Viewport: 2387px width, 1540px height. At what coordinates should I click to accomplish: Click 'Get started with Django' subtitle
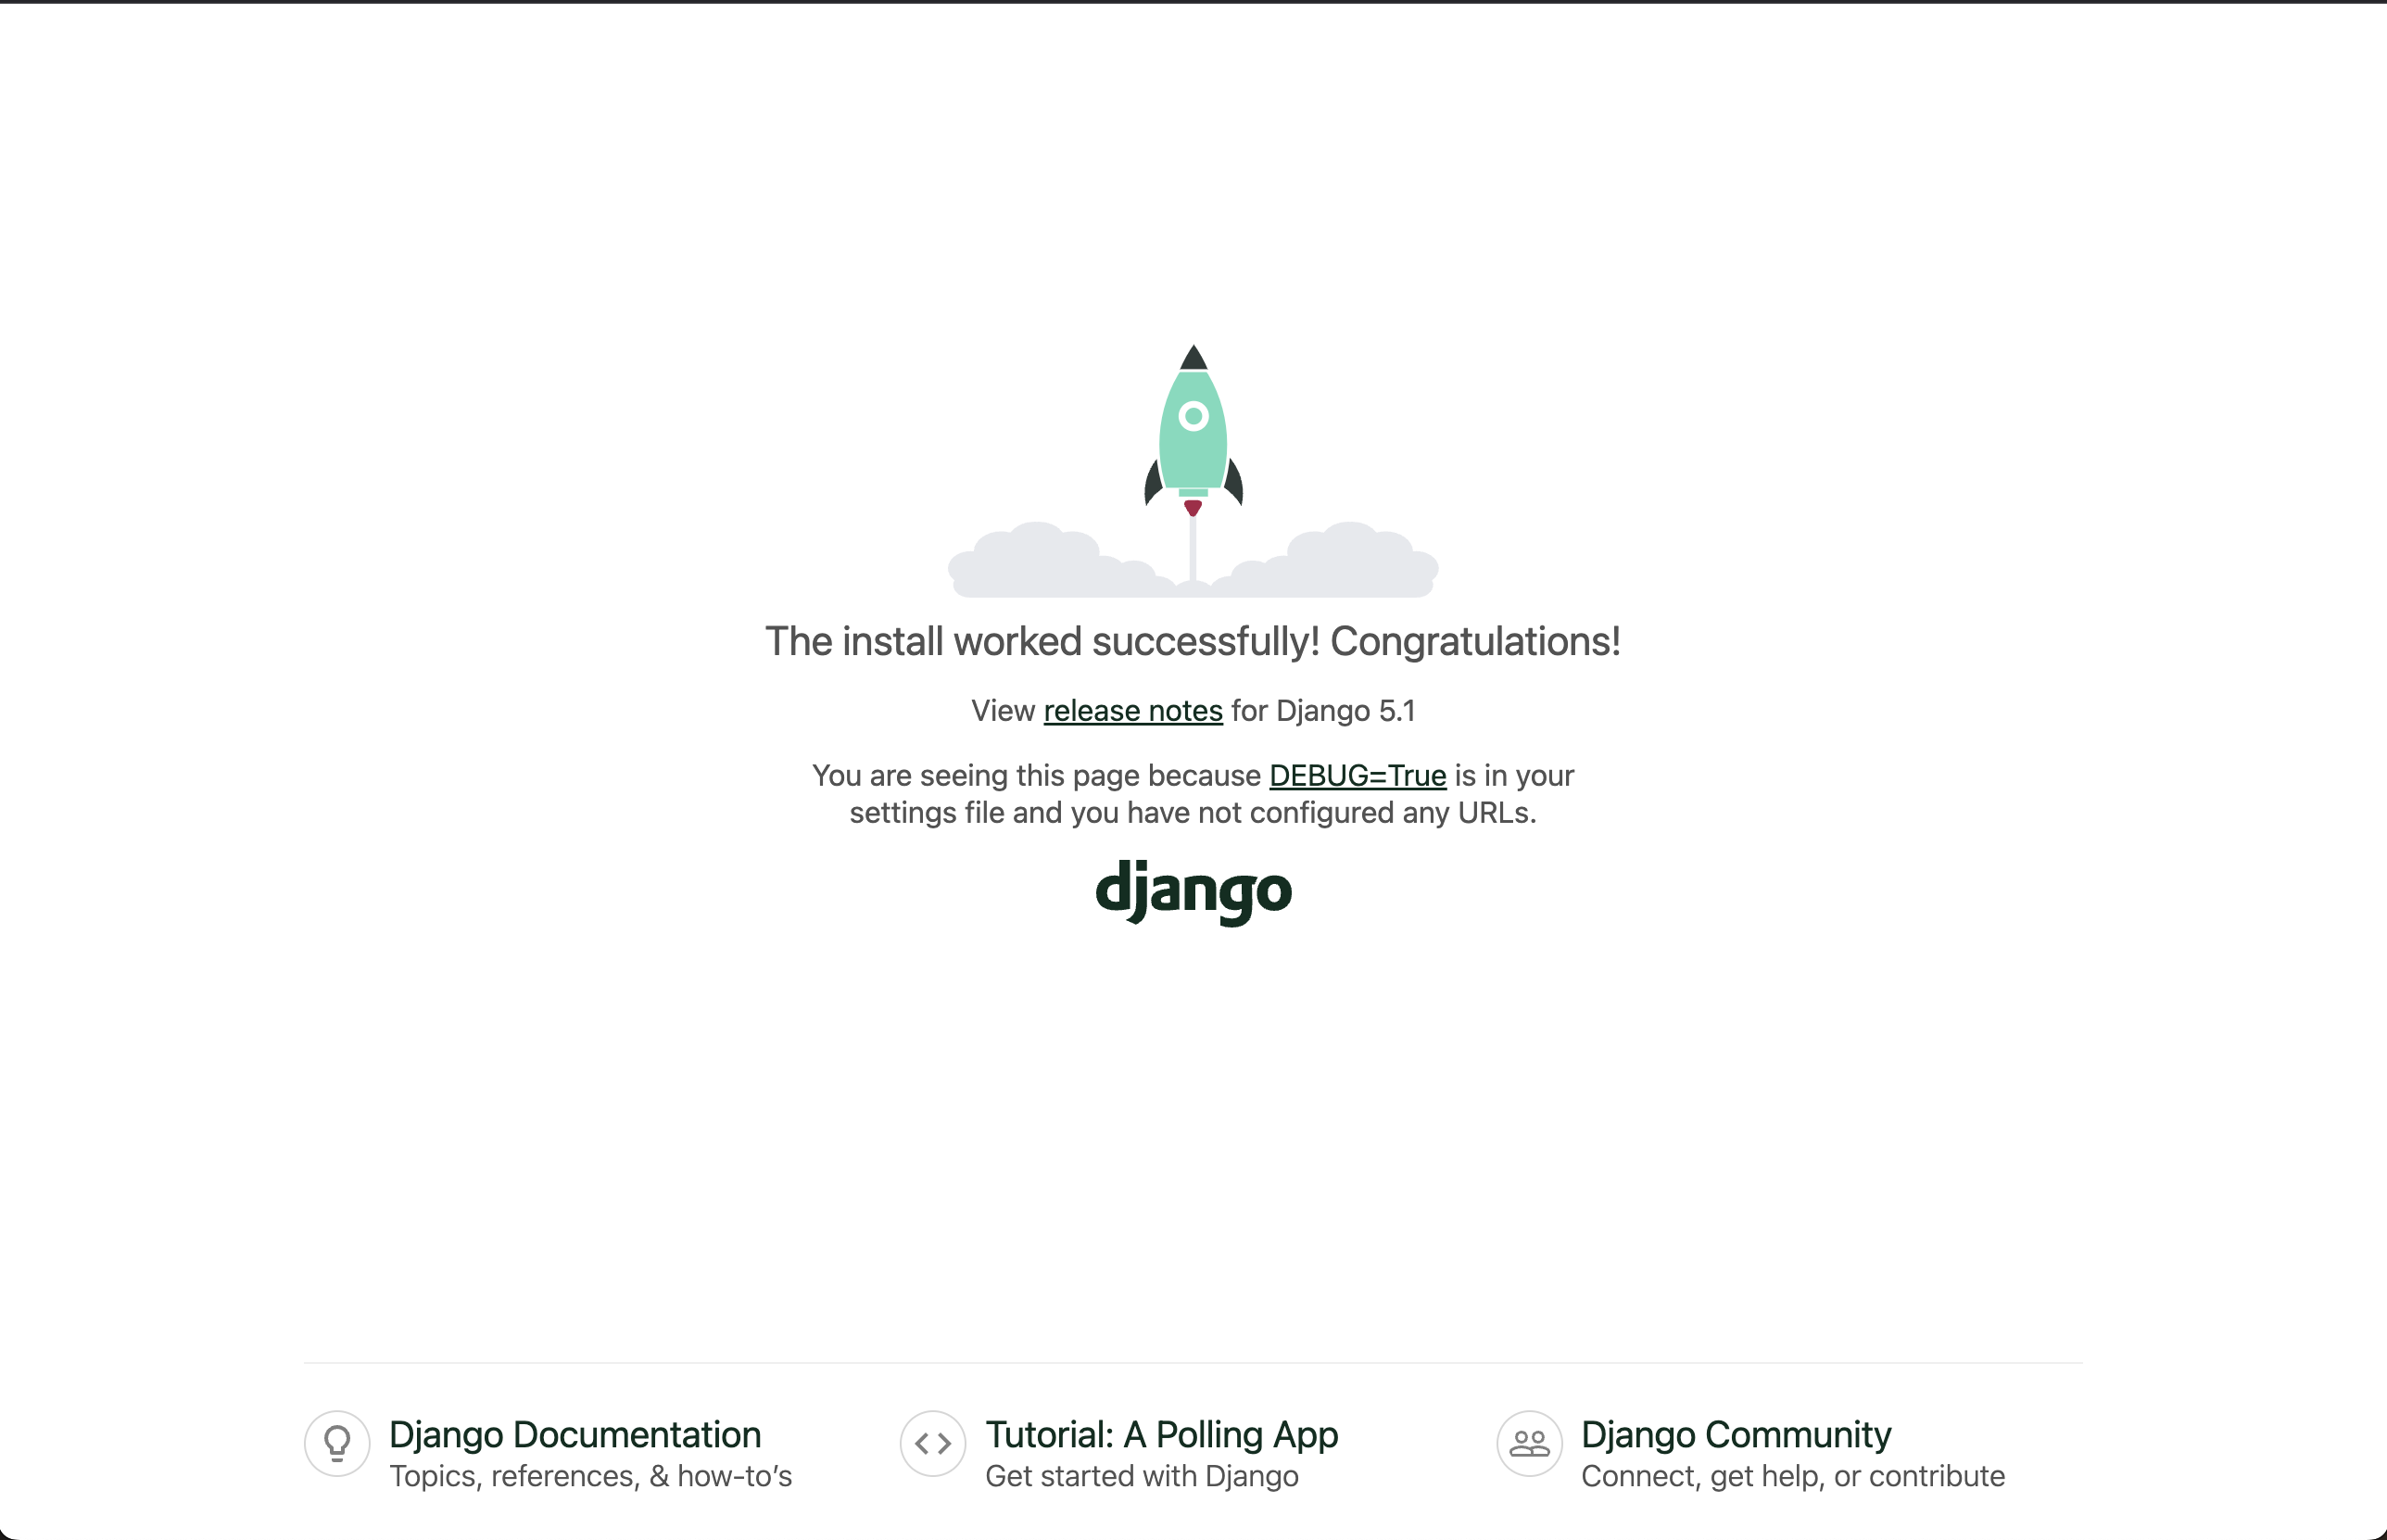coord(1141,1476)
